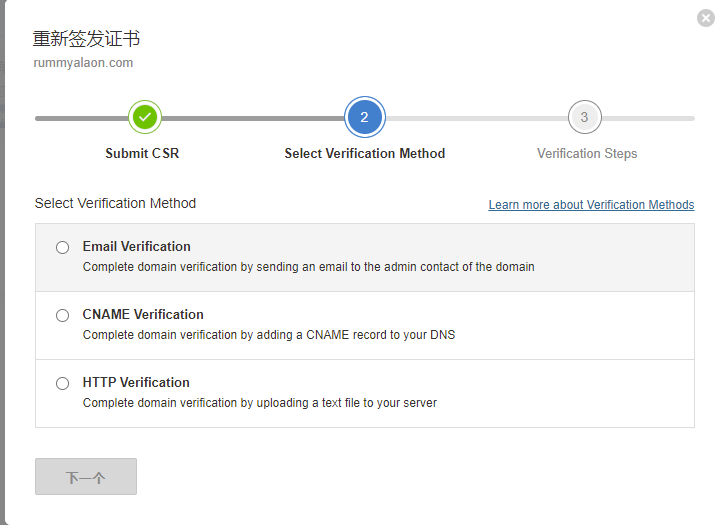Click the green checkmark Submit CSR step icon
The width and height of the screenshot is (719, 525).
tap(145, 118)
